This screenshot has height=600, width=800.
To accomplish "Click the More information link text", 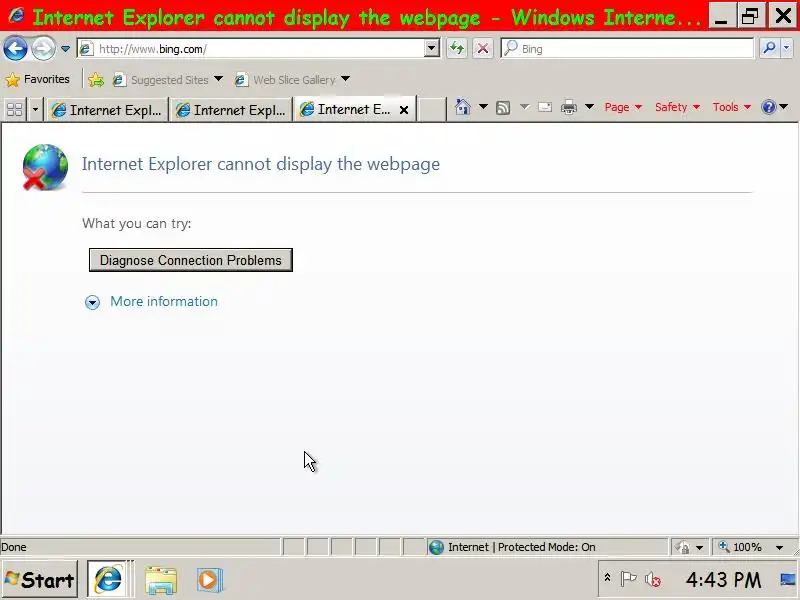I will [x=164, y=302].
